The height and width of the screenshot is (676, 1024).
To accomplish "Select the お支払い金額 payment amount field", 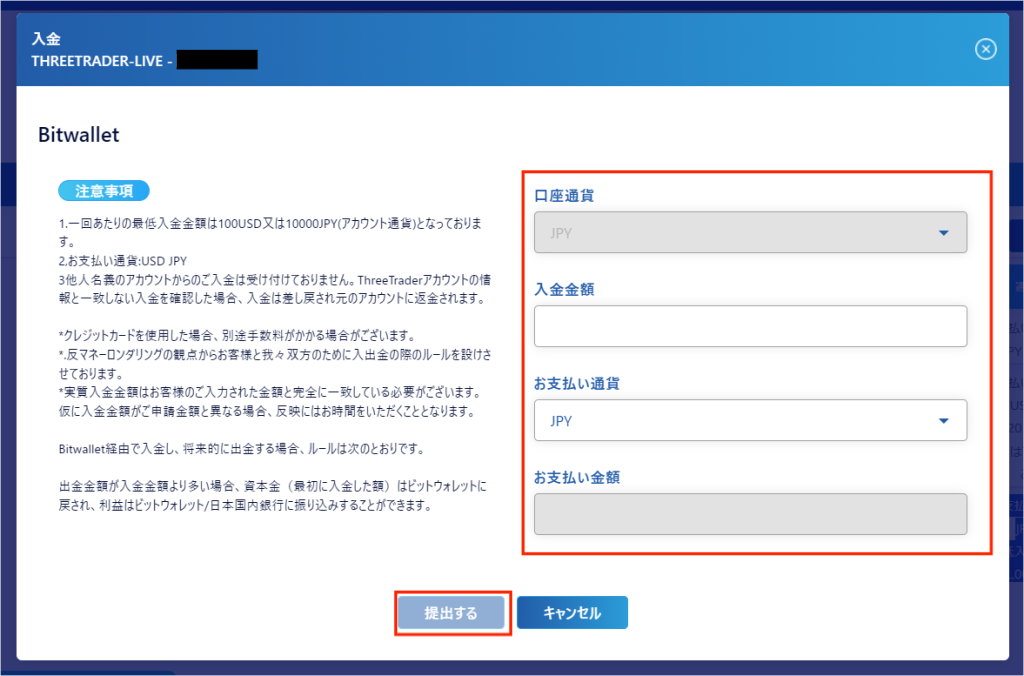I will [750, 513].
